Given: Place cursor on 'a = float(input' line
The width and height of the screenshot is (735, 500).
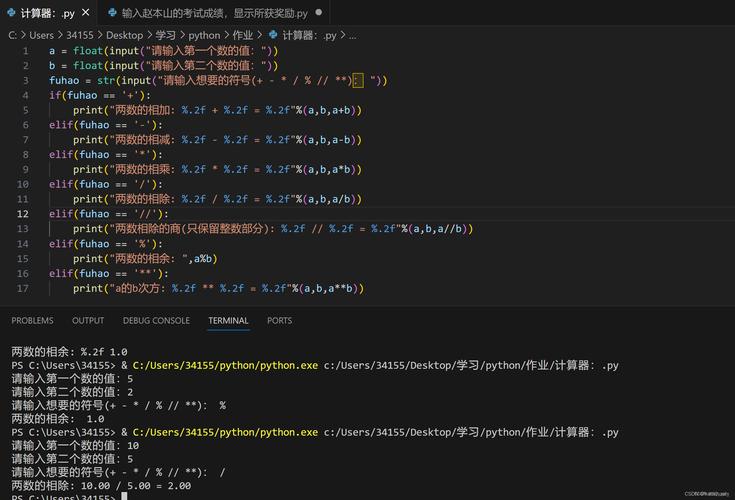Looking at the screenshot, I should (x=164, y=51).
